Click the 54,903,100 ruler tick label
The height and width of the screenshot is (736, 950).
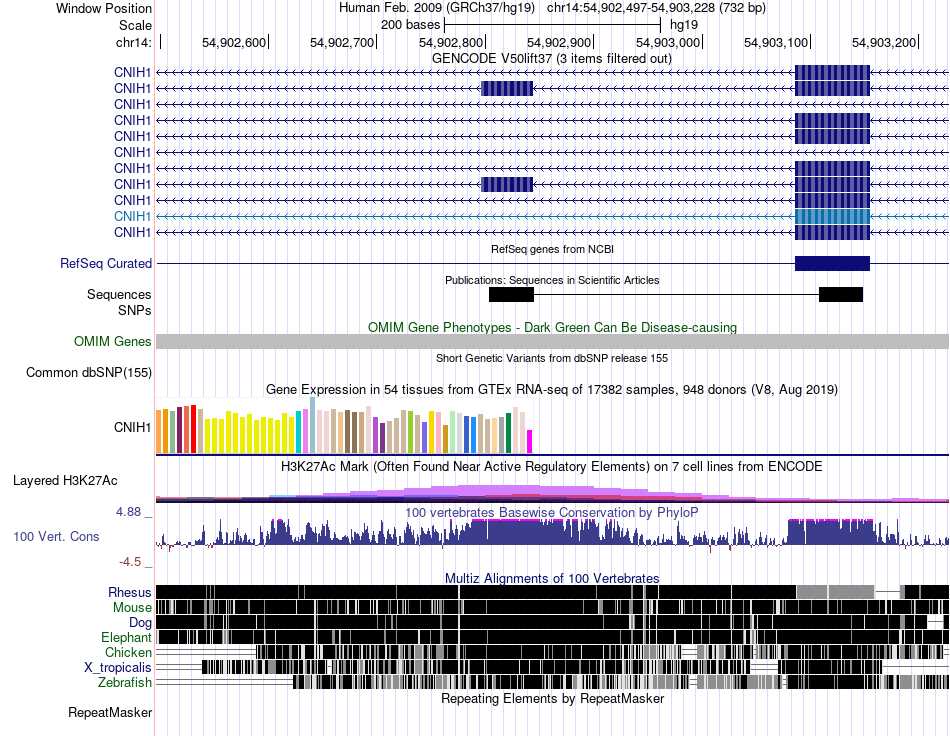click(x=776, y=42)
